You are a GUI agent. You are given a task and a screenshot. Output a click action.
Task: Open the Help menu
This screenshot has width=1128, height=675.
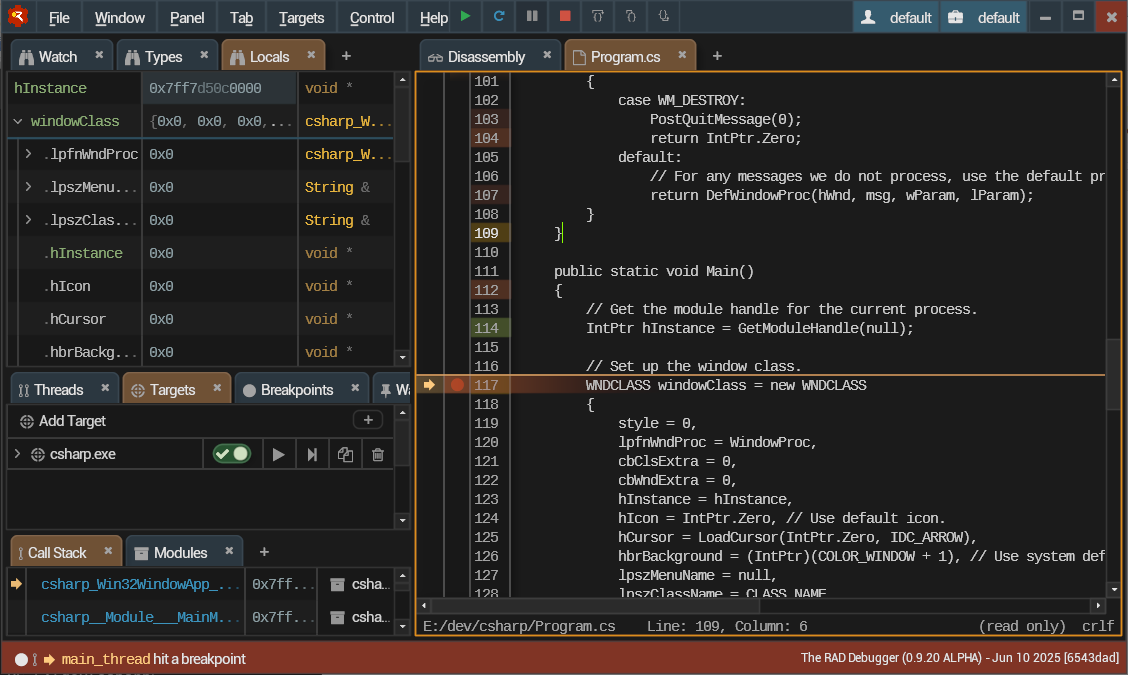[x=434, y=17]
